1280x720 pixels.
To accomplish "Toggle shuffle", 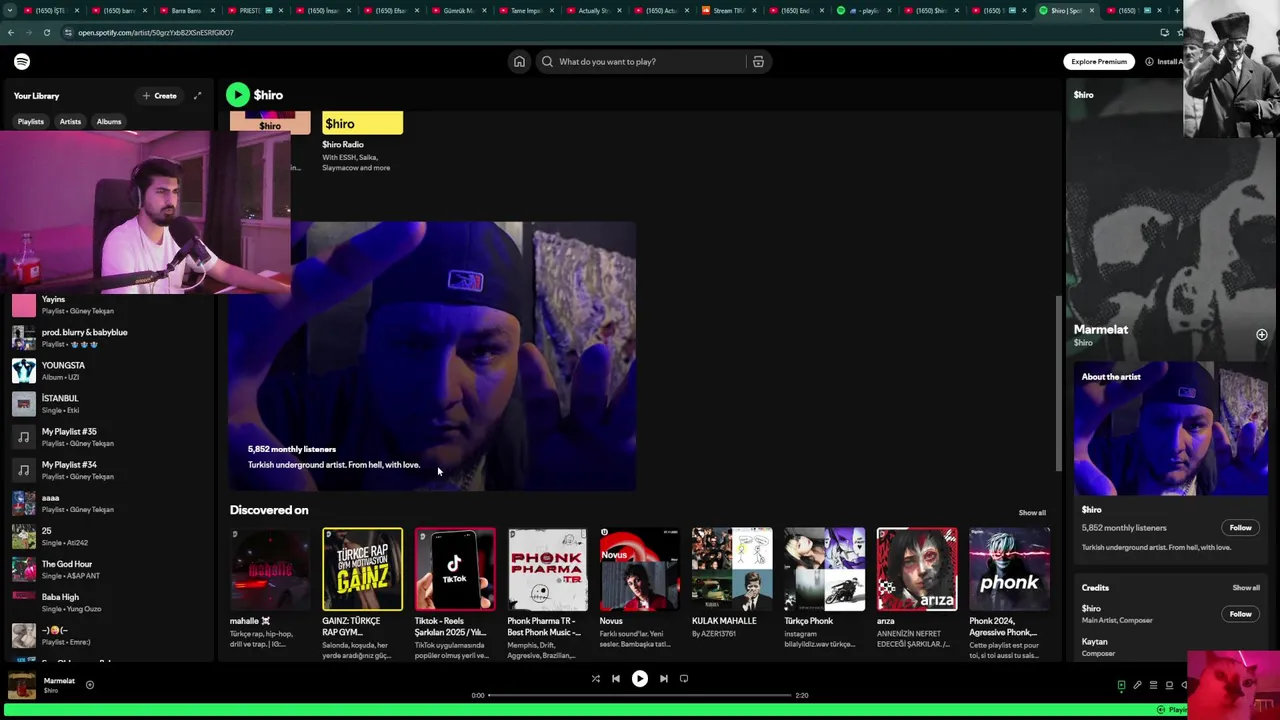I will tap(595, 679).
